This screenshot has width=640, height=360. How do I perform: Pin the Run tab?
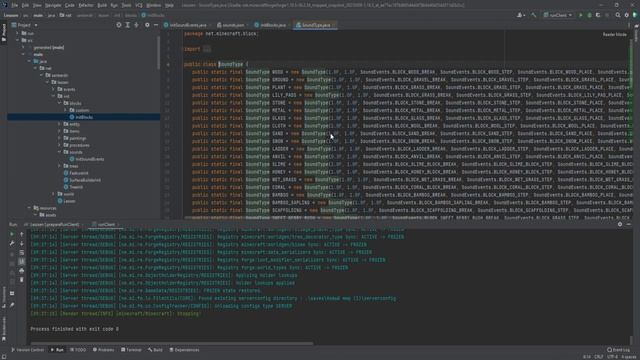click(x=12, y=304)
